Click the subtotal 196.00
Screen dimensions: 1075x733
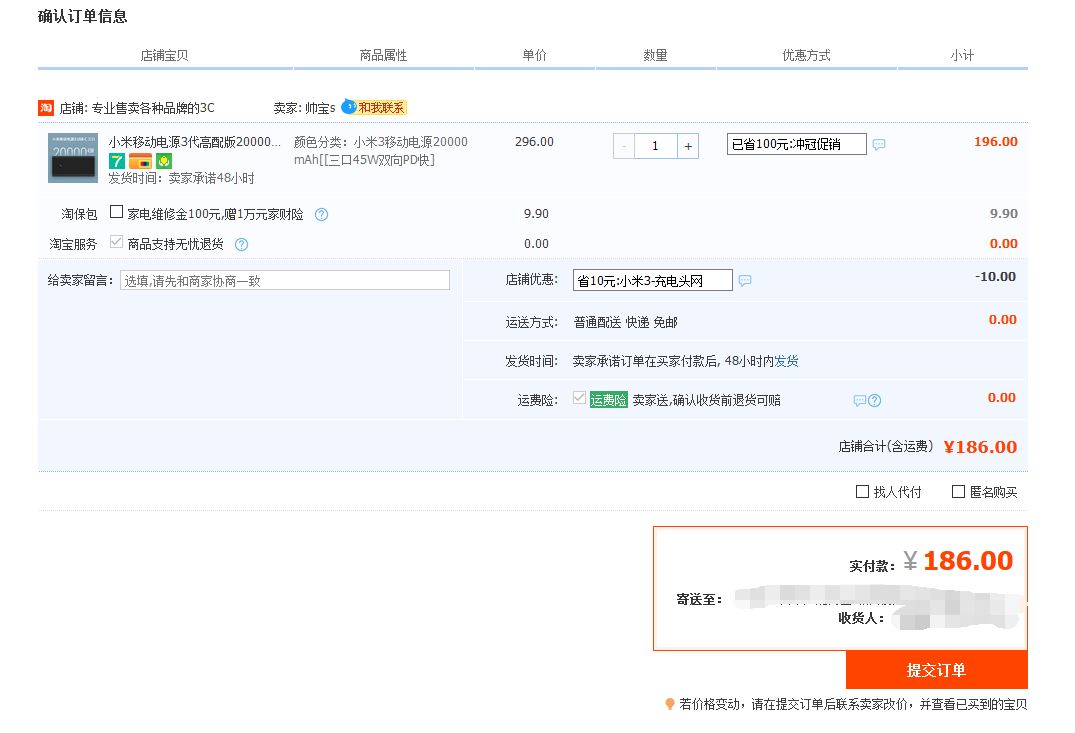(995, 141)
